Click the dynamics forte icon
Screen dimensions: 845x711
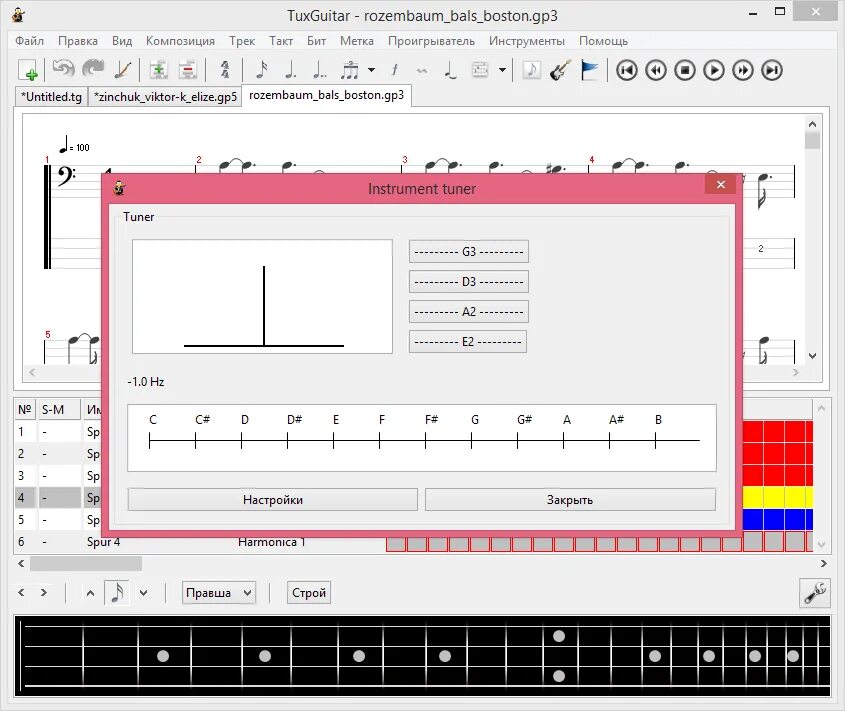(394, 70)
